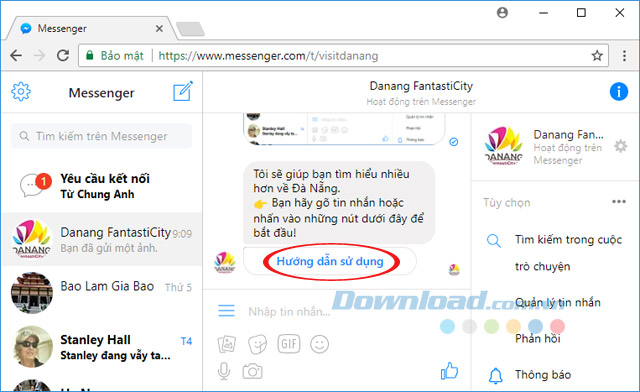
Task: Click the Danang FantastiCity logo in info panel
Action: click(504, 146)
